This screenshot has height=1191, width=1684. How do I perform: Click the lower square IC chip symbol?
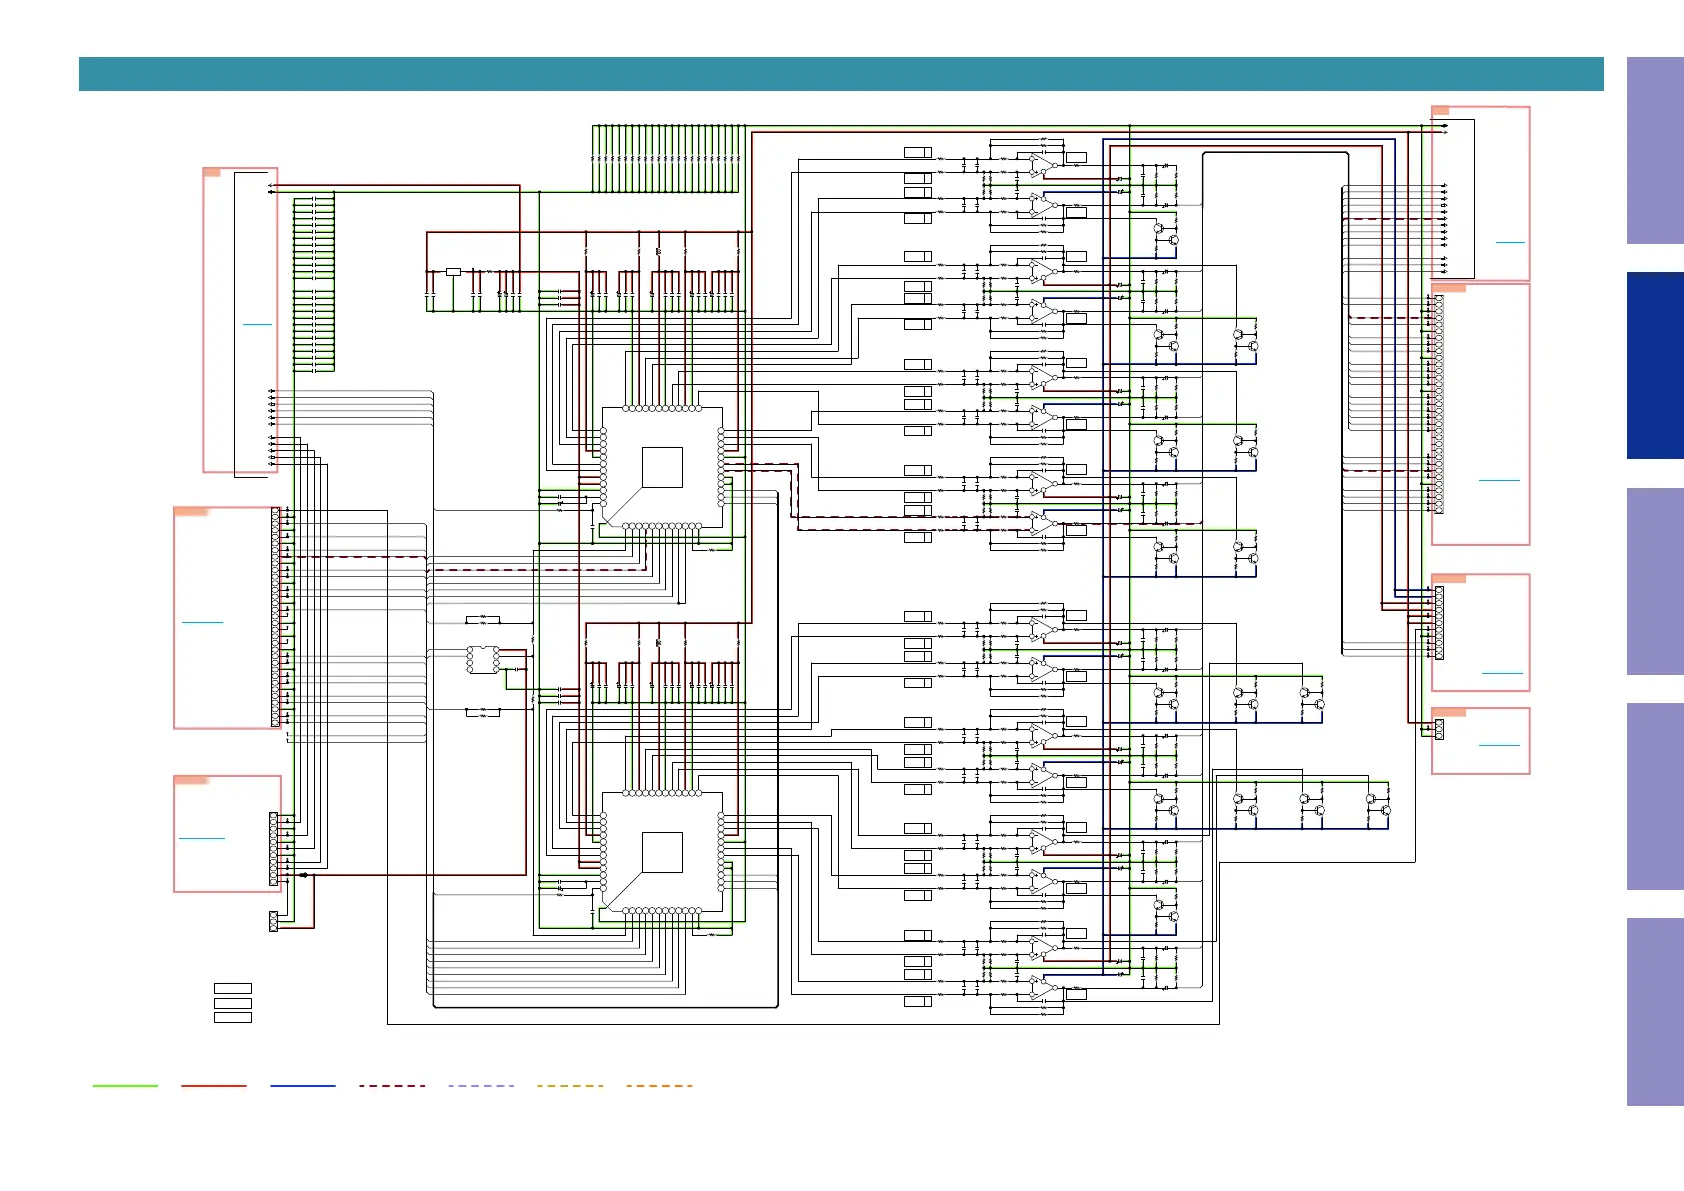click(662, 852)
